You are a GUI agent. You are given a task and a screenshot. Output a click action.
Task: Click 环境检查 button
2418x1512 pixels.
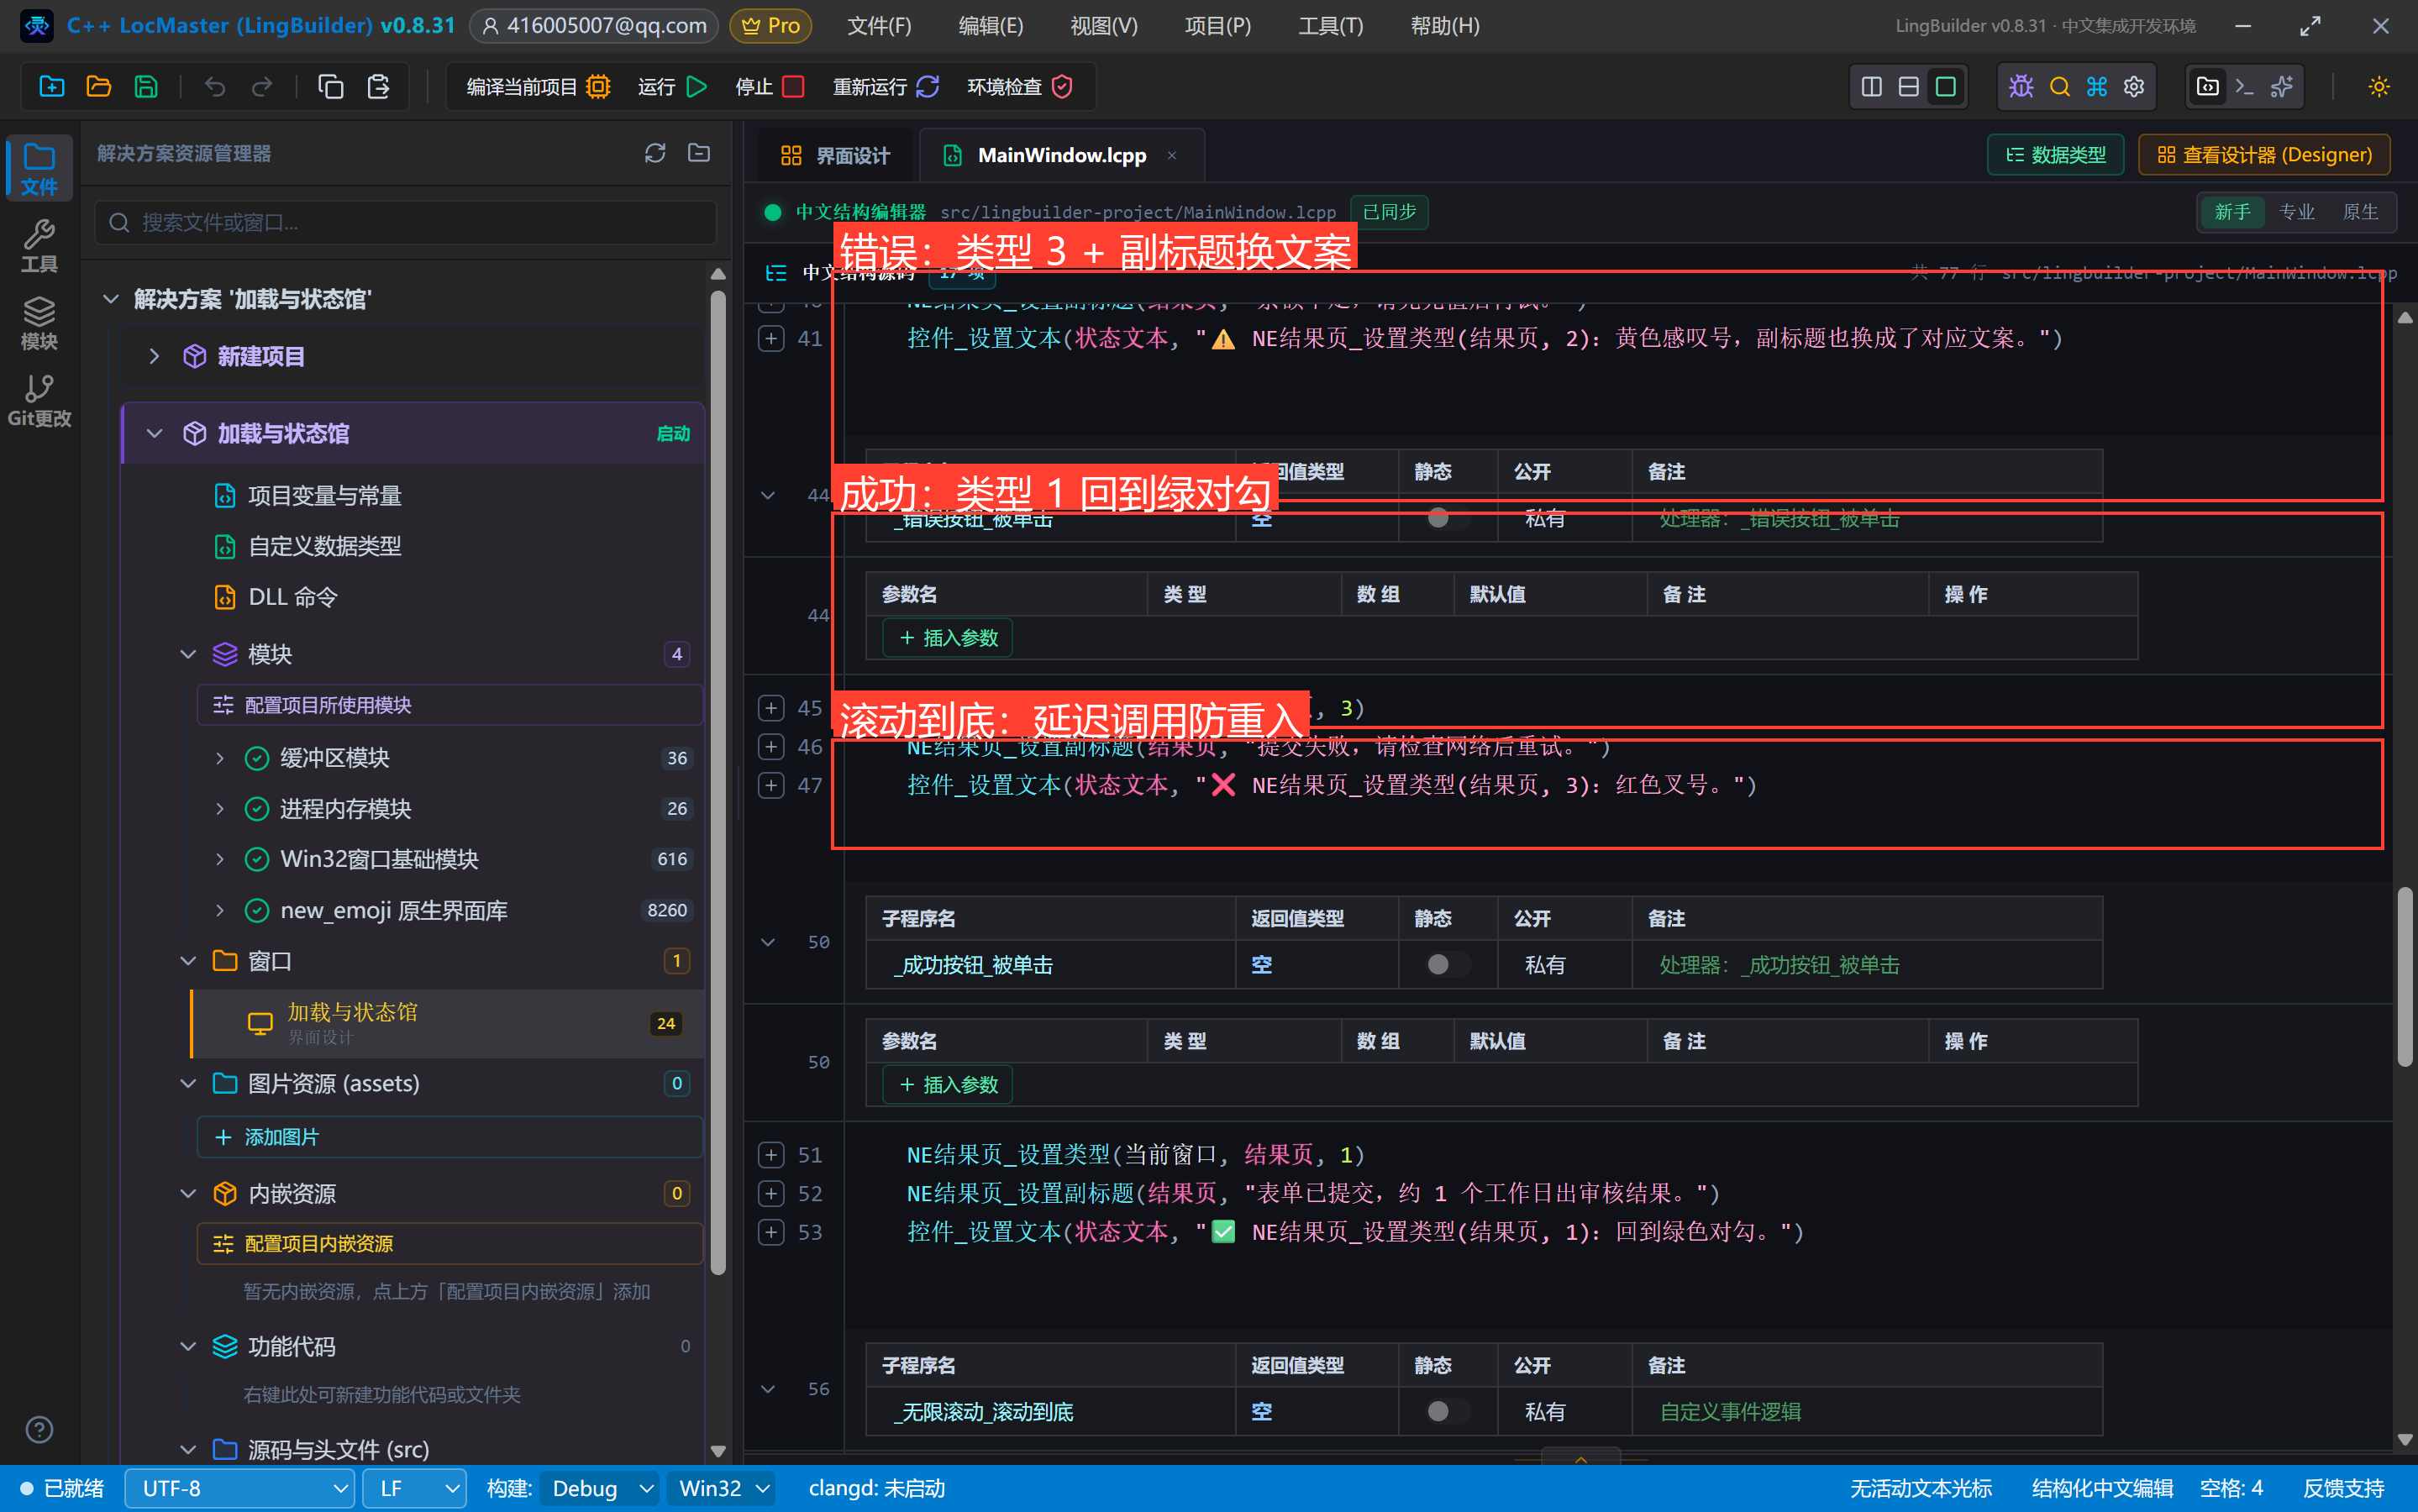pos(1020,87)
